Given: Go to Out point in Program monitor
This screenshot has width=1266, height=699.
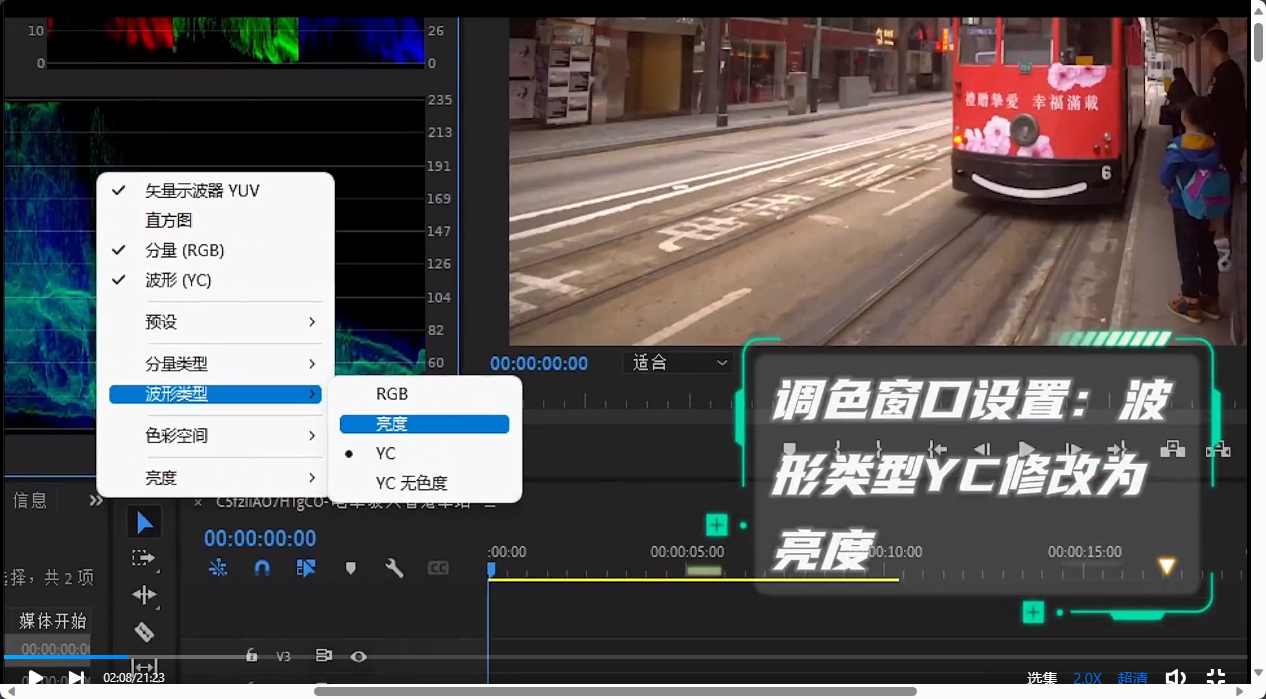Looking at the screenshot, I should coord(1117,449).
